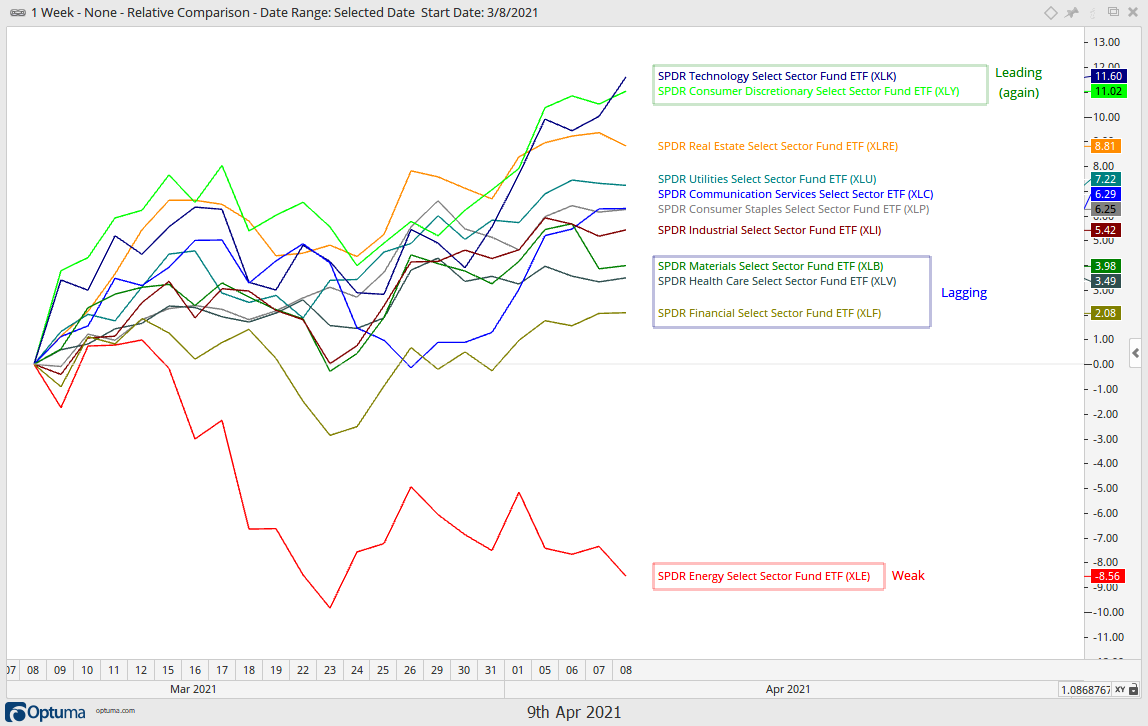The height and width of the screenshot is (726, 1148).
Task: Click the 'Mar 2021' month label
Action: [x=193, y=689]
